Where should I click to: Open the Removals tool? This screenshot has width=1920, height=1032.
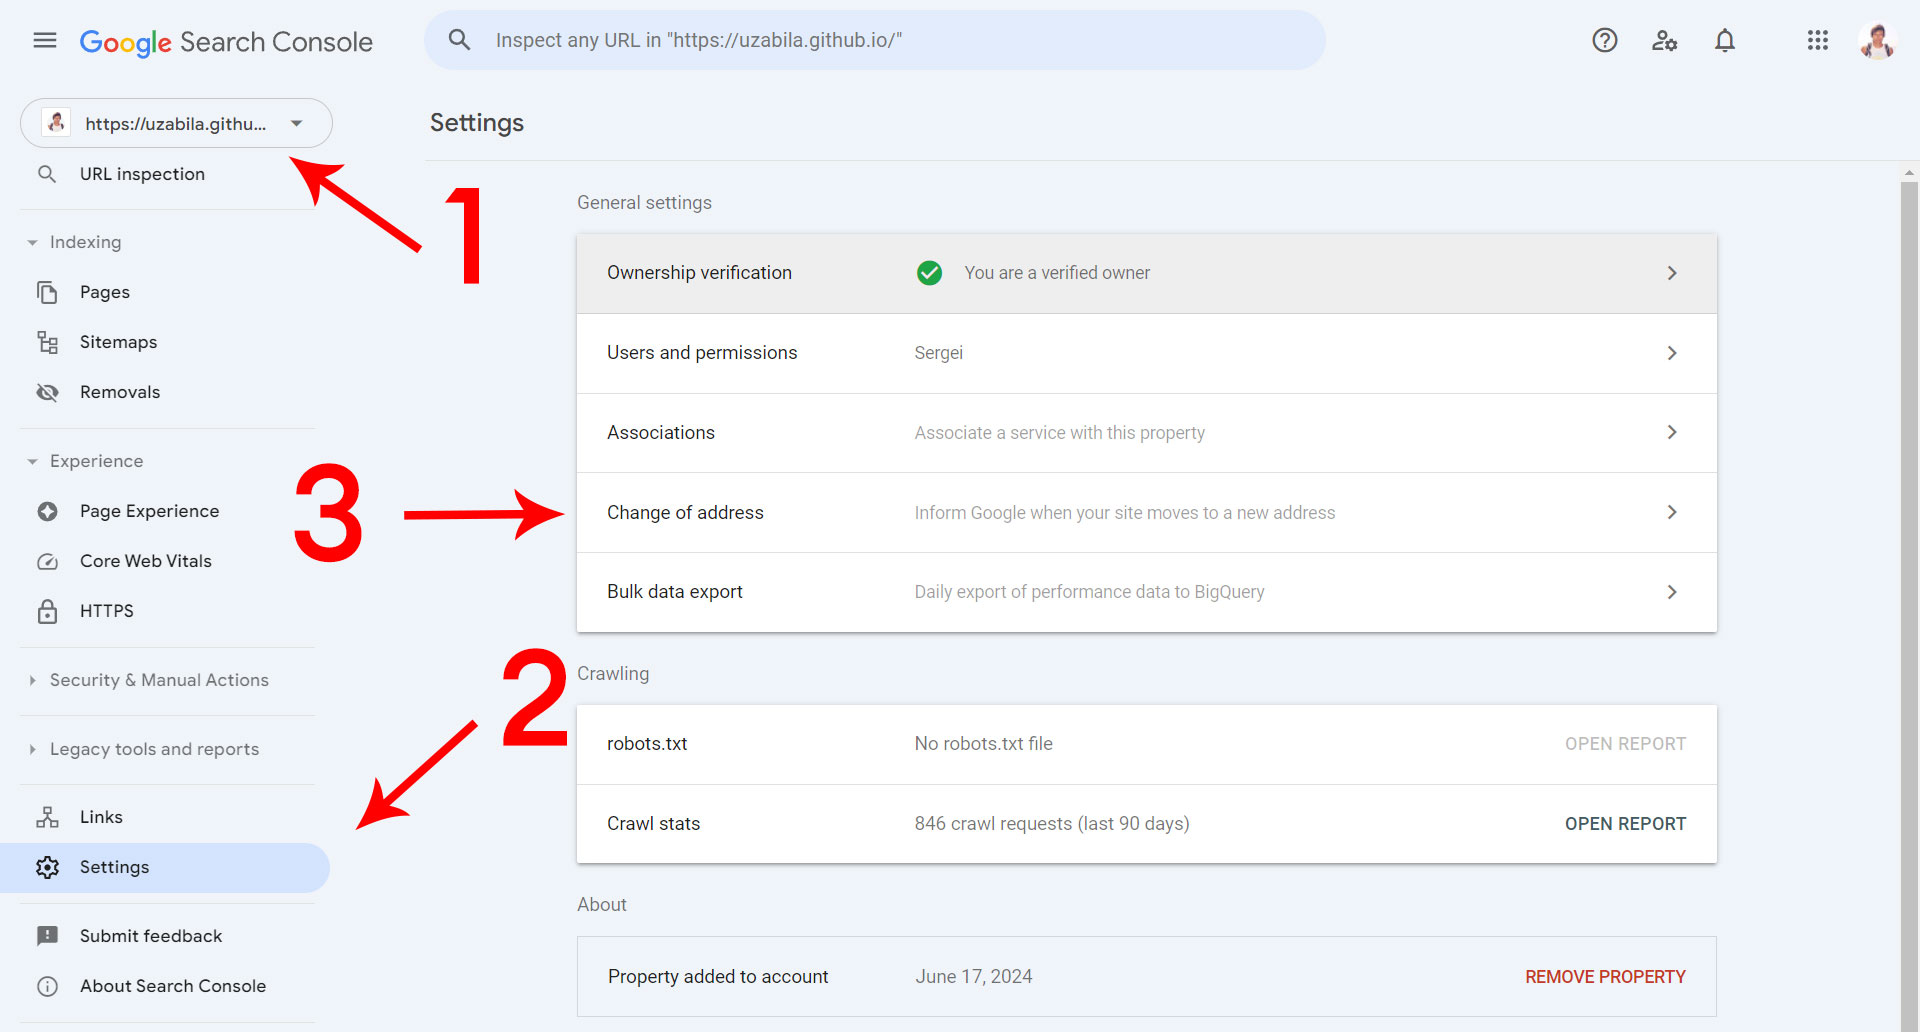(x=120, y=391)
